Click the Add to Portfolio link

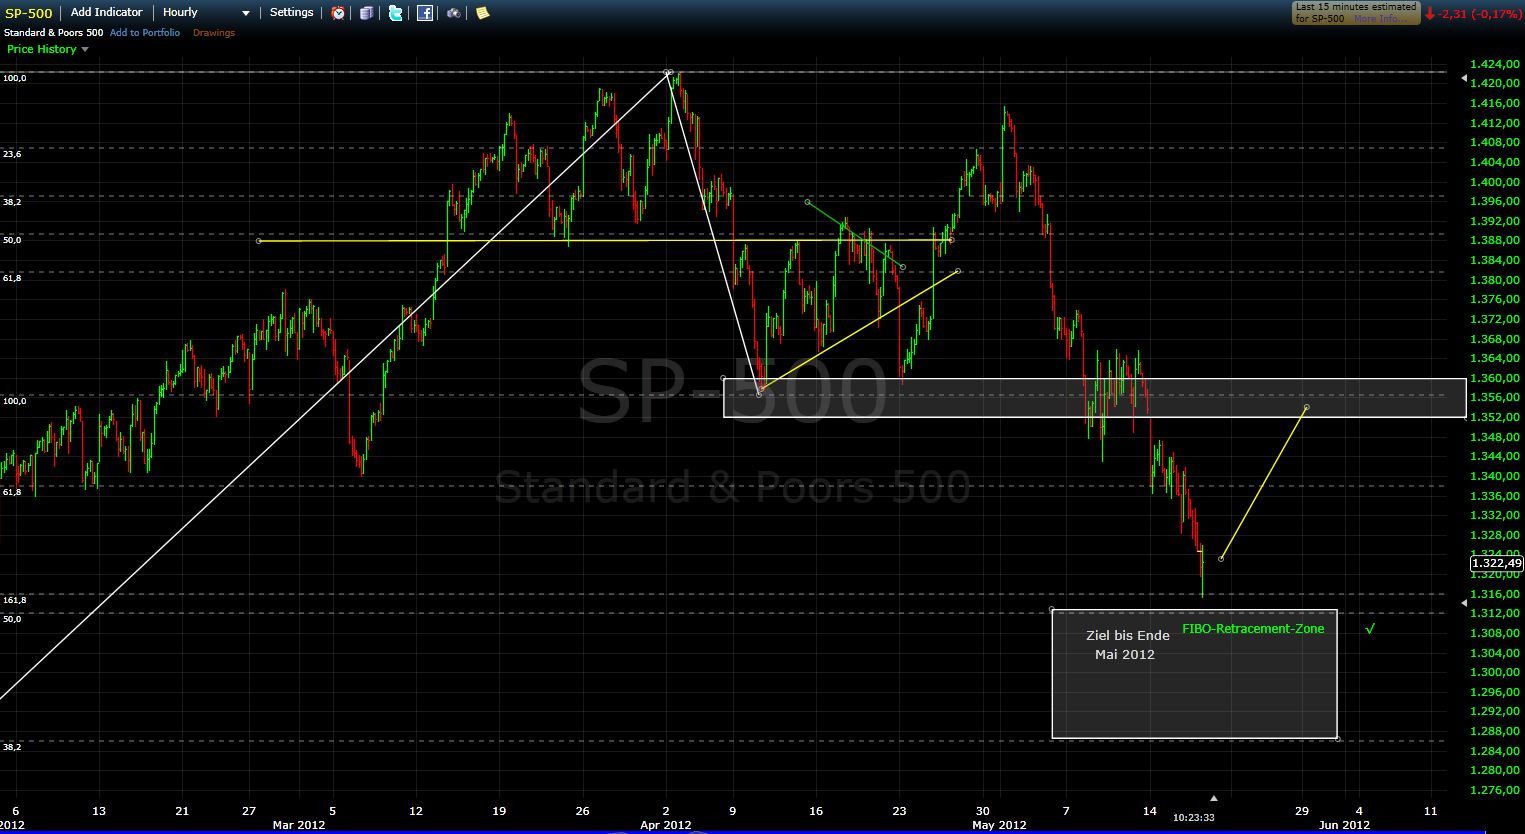[x=145, y=33]
